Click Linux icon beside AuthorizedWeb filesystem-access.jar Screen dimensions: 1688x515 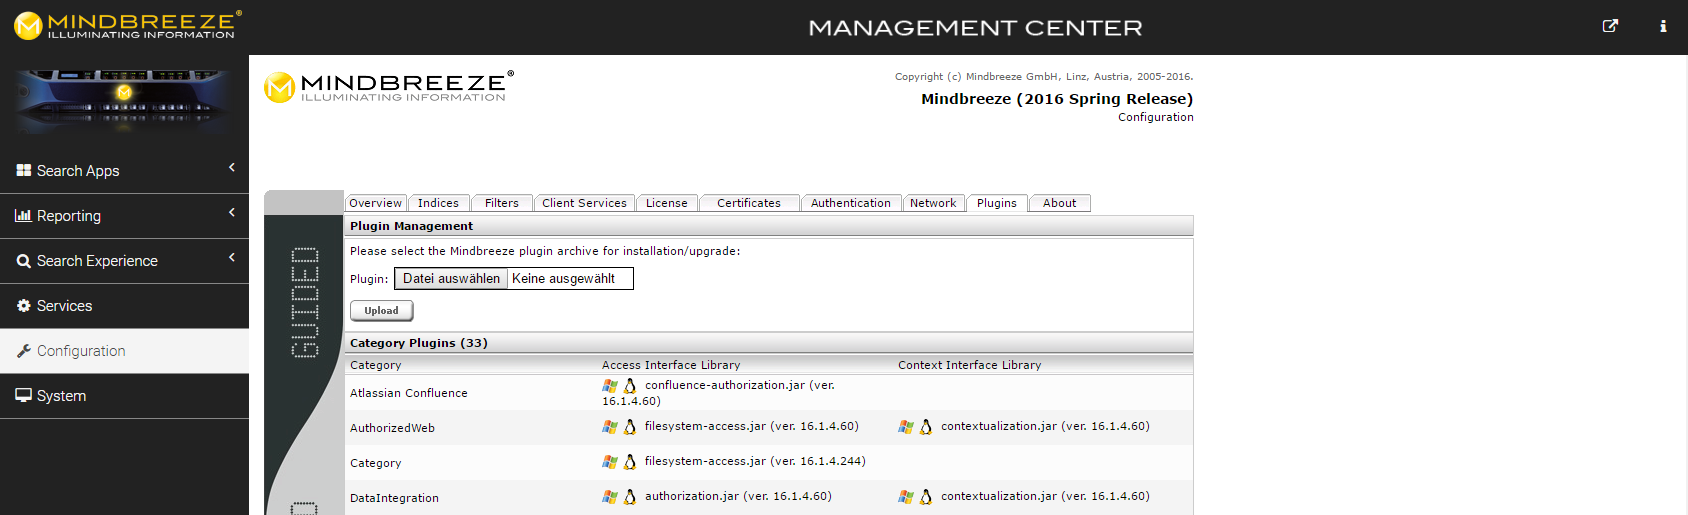point(630,426)
